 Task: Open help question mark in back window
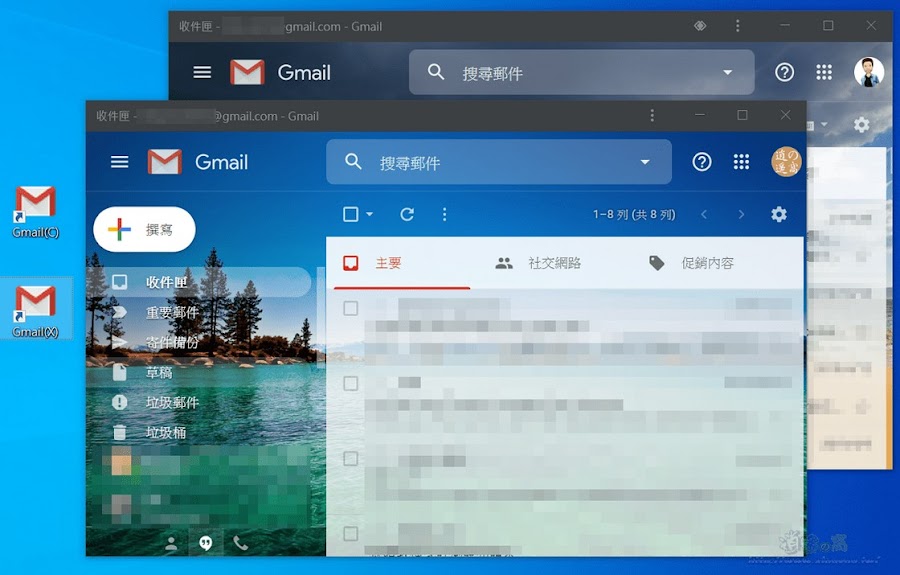tap(784, 72)
